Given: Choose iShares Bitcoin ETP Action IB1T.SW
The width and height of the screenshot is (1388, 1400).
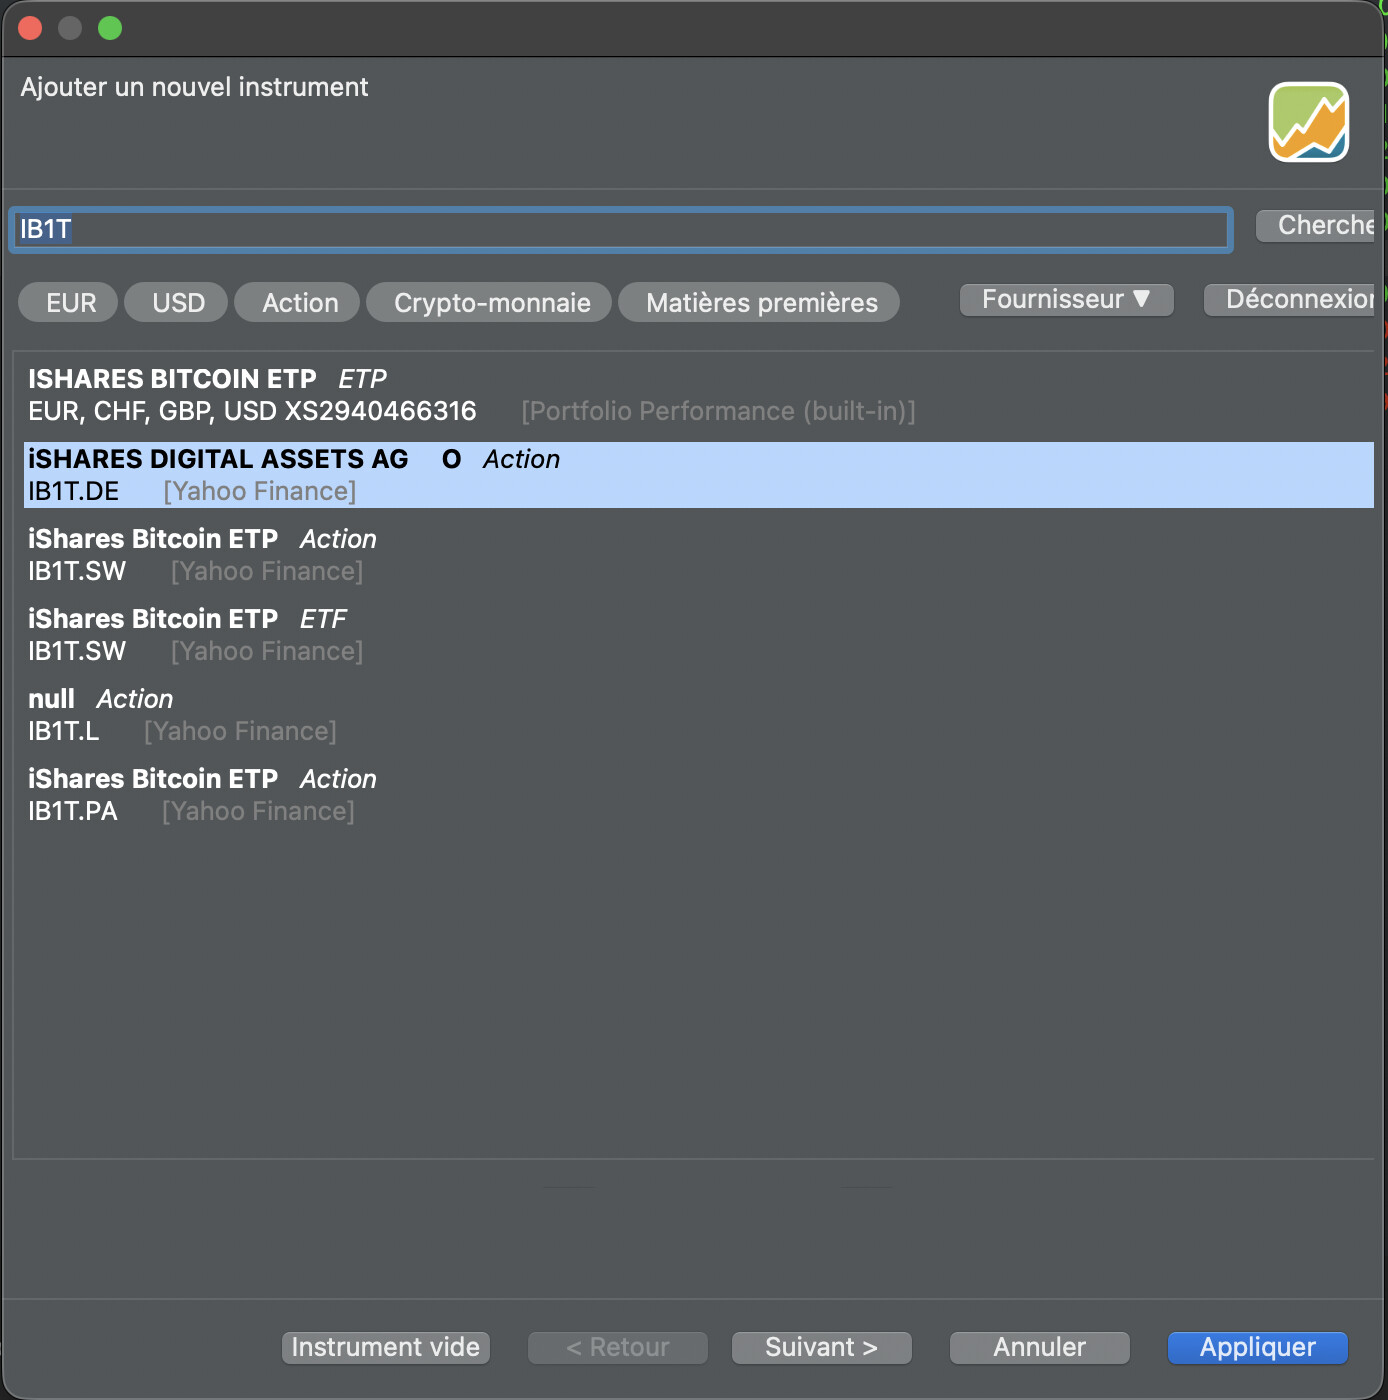Looking at the screenshot, I should point(200,555).
